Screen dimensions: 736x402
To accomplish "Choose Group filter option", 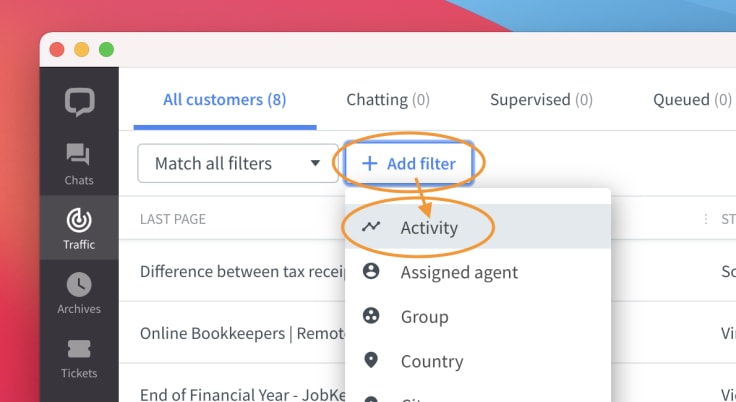I will point(478,317).
